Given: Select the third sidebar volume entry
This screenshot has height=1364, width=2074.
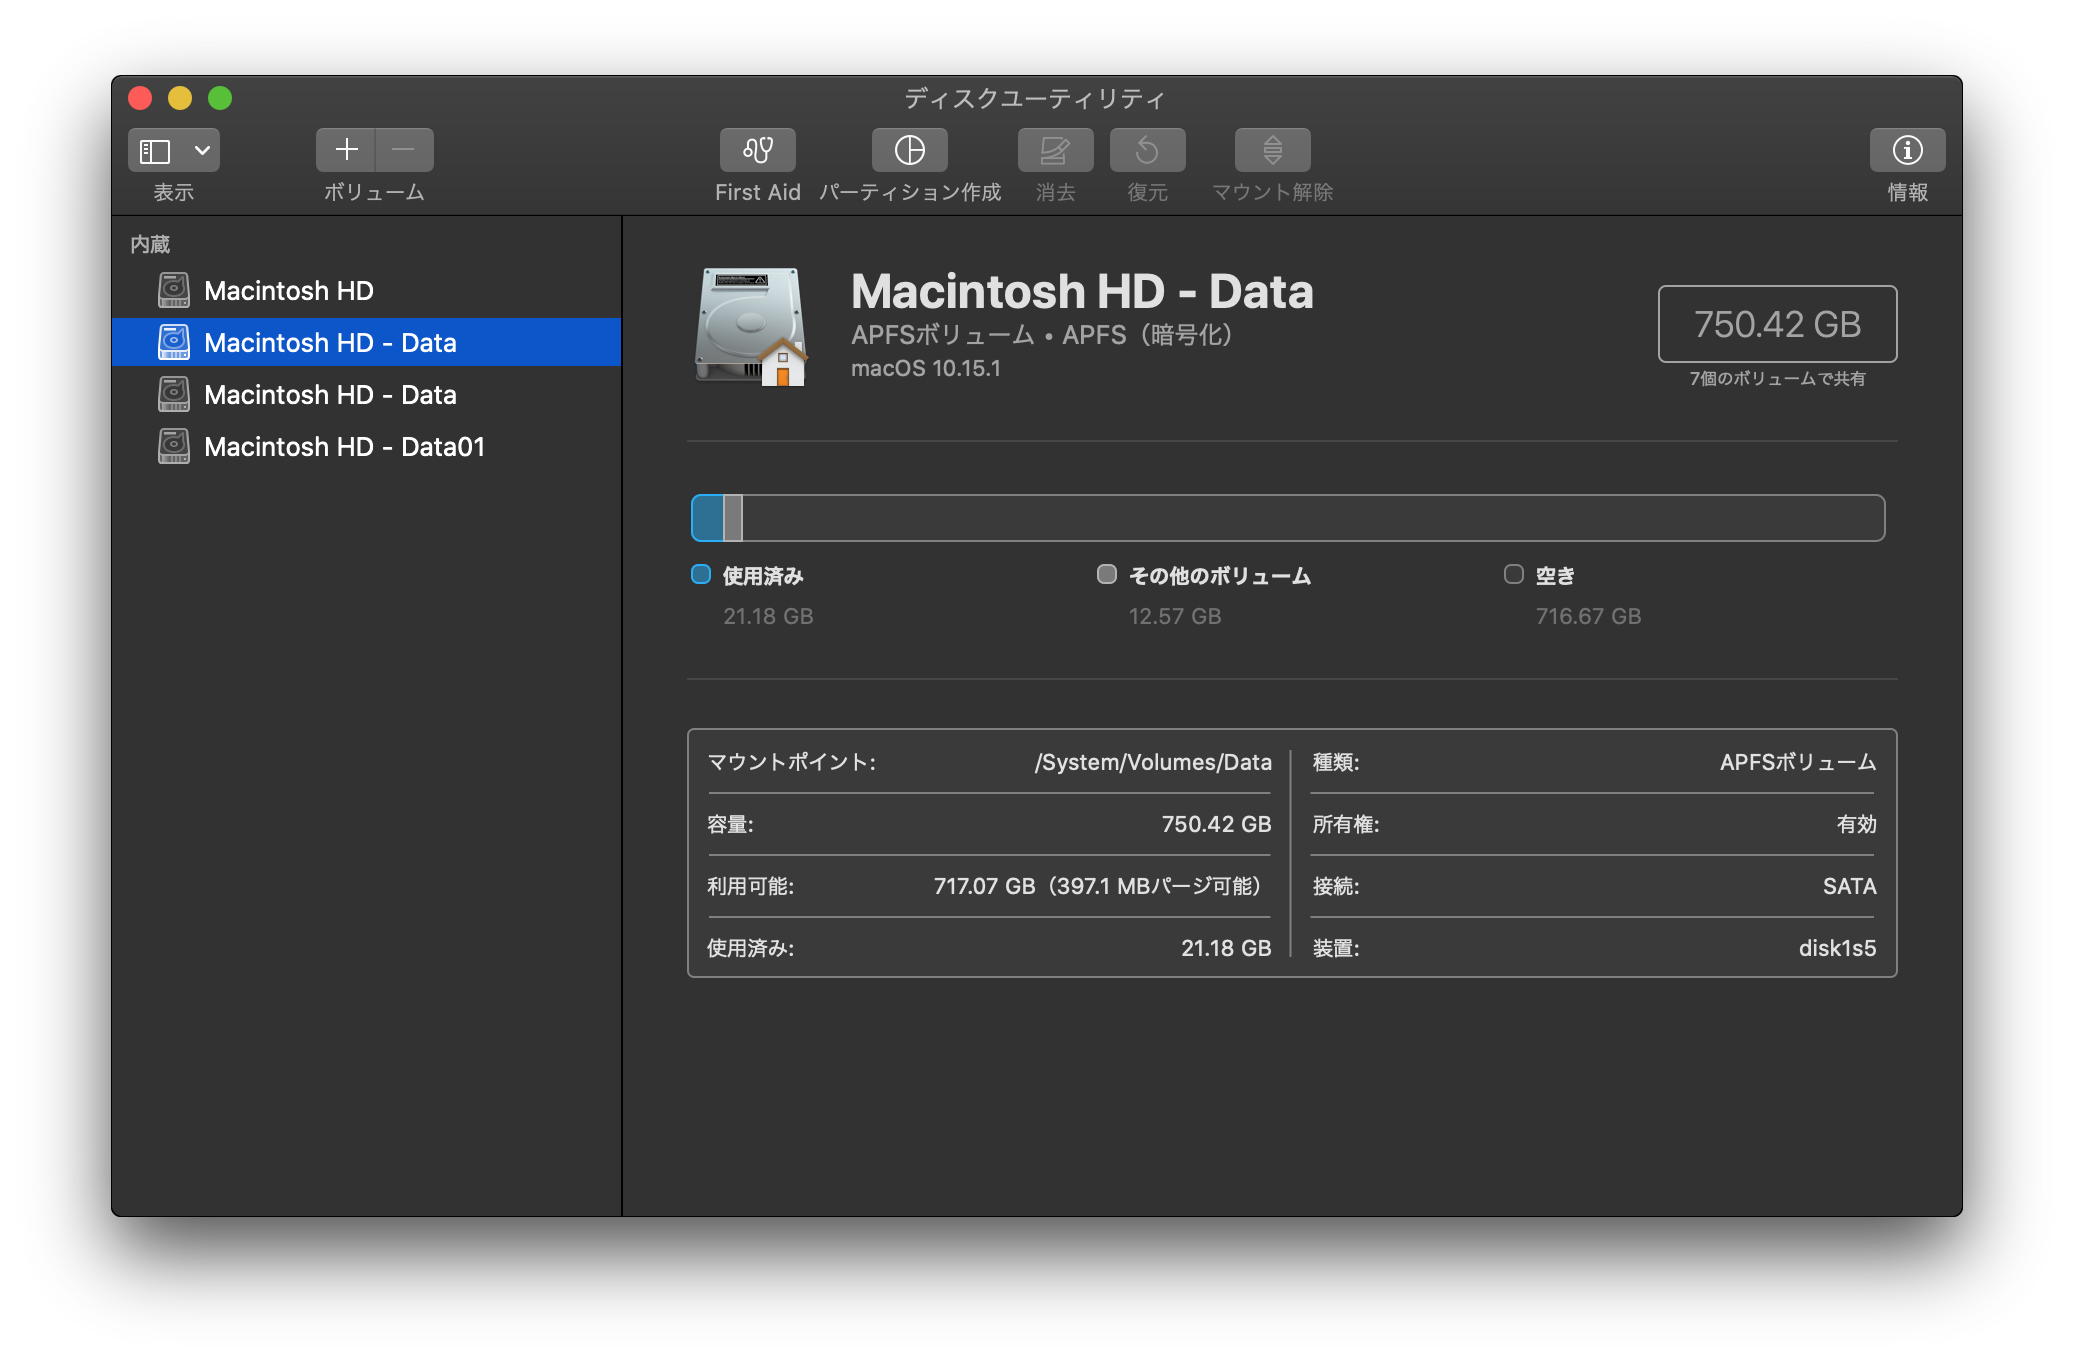Looking at the screenshot, I should coord(330,395).
